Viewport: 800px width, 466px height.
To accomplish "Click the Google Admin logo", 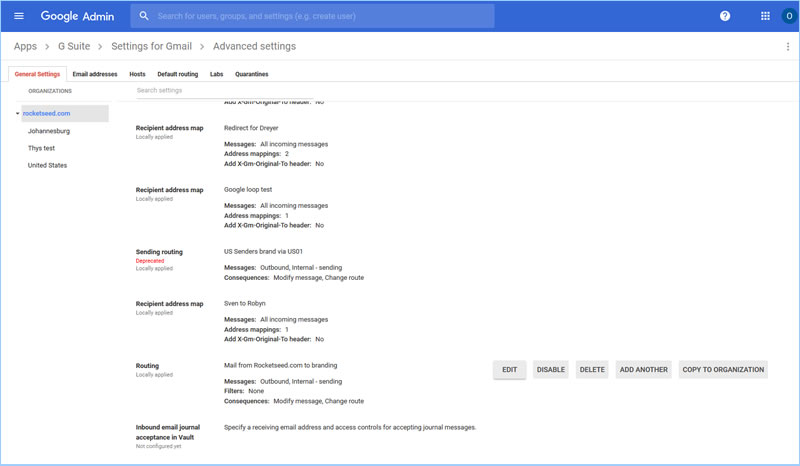I will (x=78, y=16).
